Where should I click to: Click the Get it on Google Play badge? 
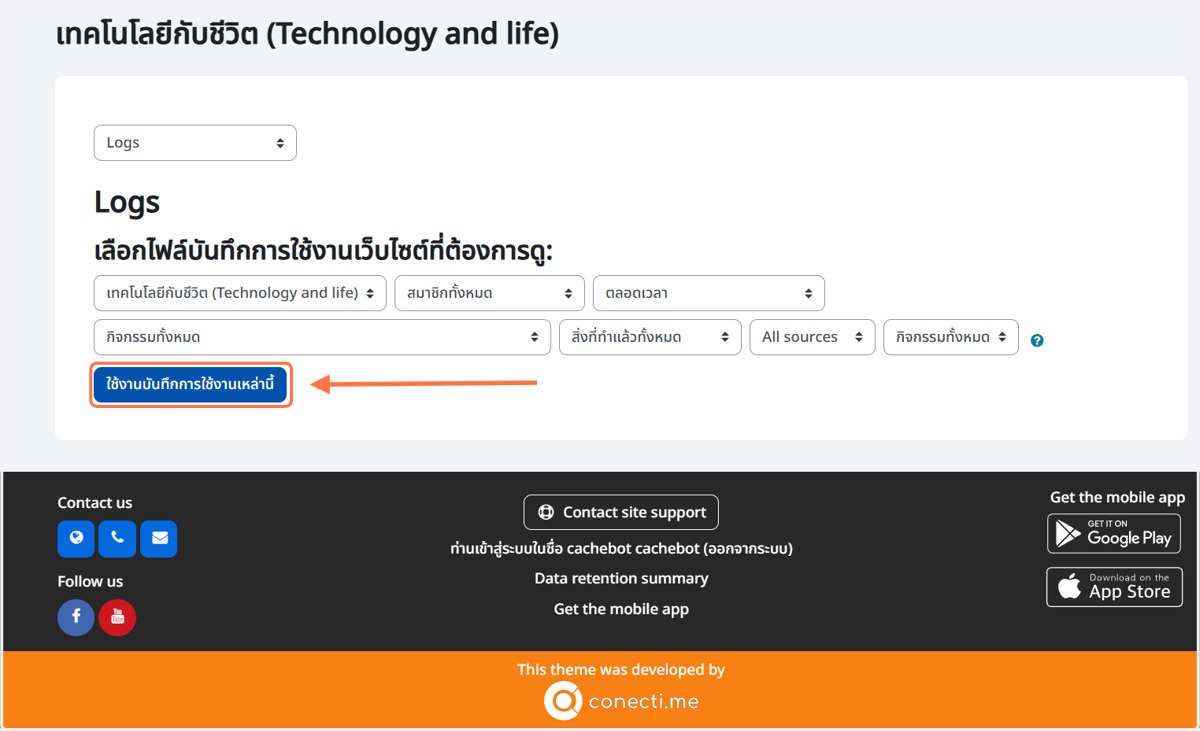[x=1114, y=534]
